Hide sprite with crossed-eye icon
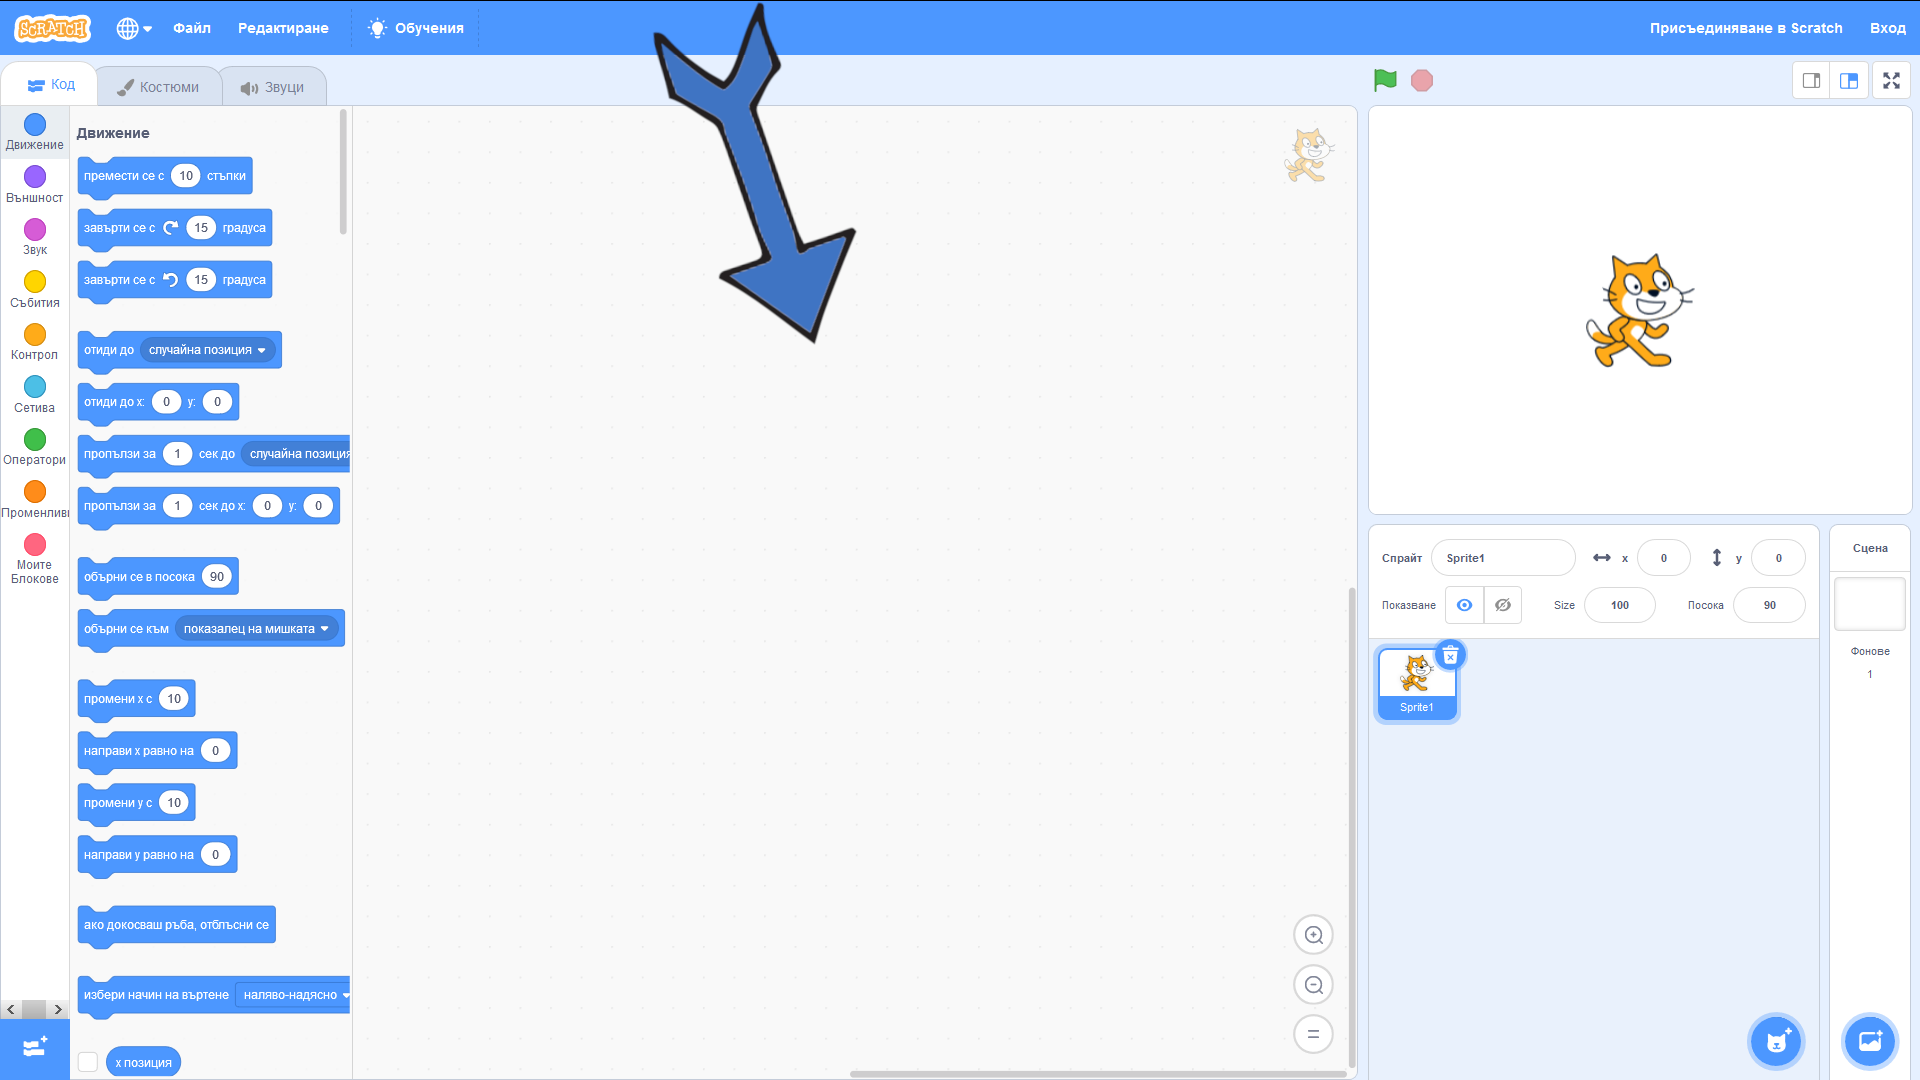The image size is (1920, 1080). pos(1502,605)
